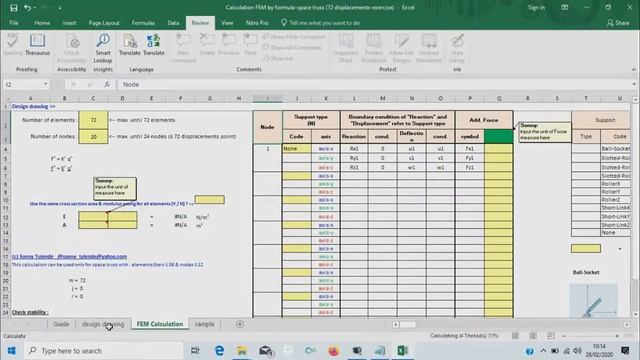Viewport: 640px width, 360px height.
Task: Click Tell me what you want to do
Action: (x=320, y=23)
